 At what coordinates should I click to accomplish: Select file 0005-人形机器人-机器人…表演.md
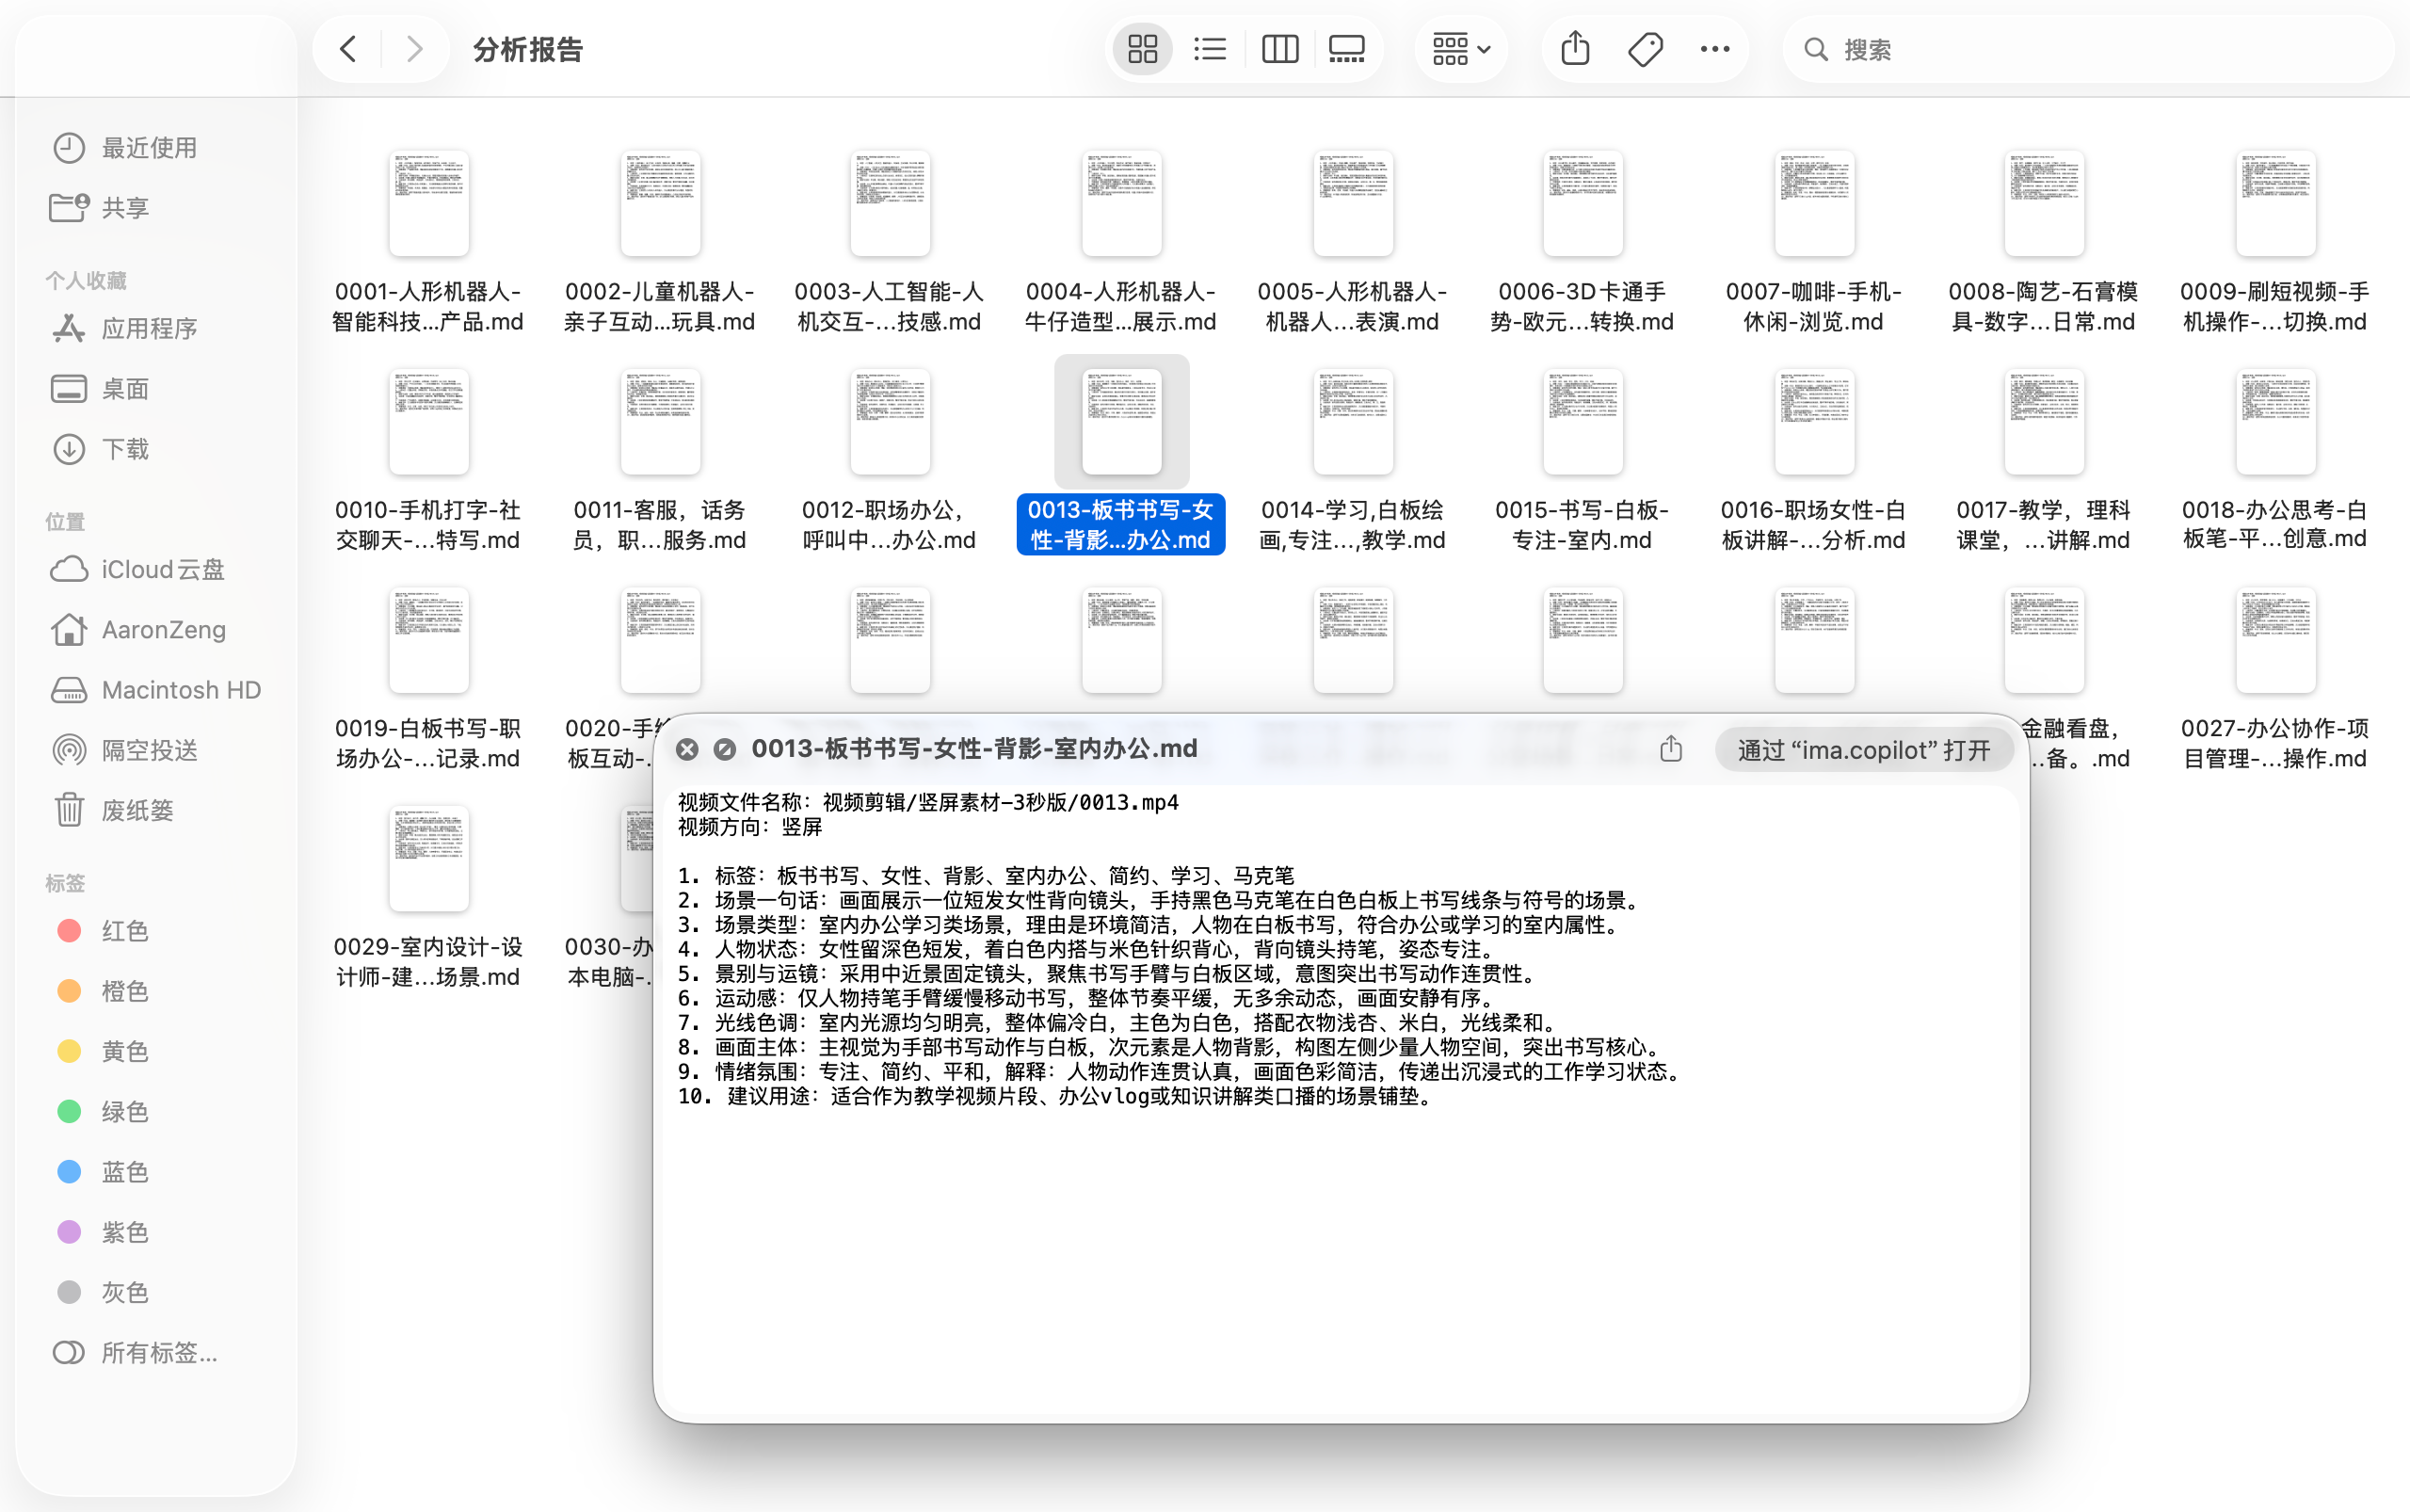coord(1352,242)
